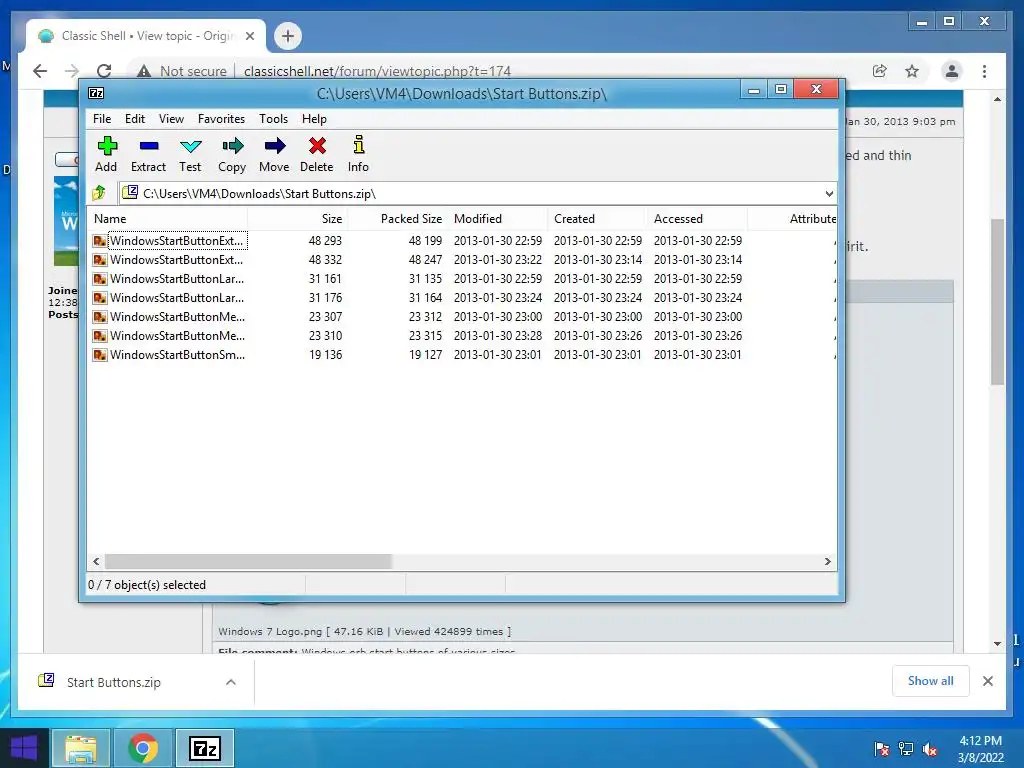Go back in Chrome browser
This screenshot has width=1024, height=768.
click(40, 71)
